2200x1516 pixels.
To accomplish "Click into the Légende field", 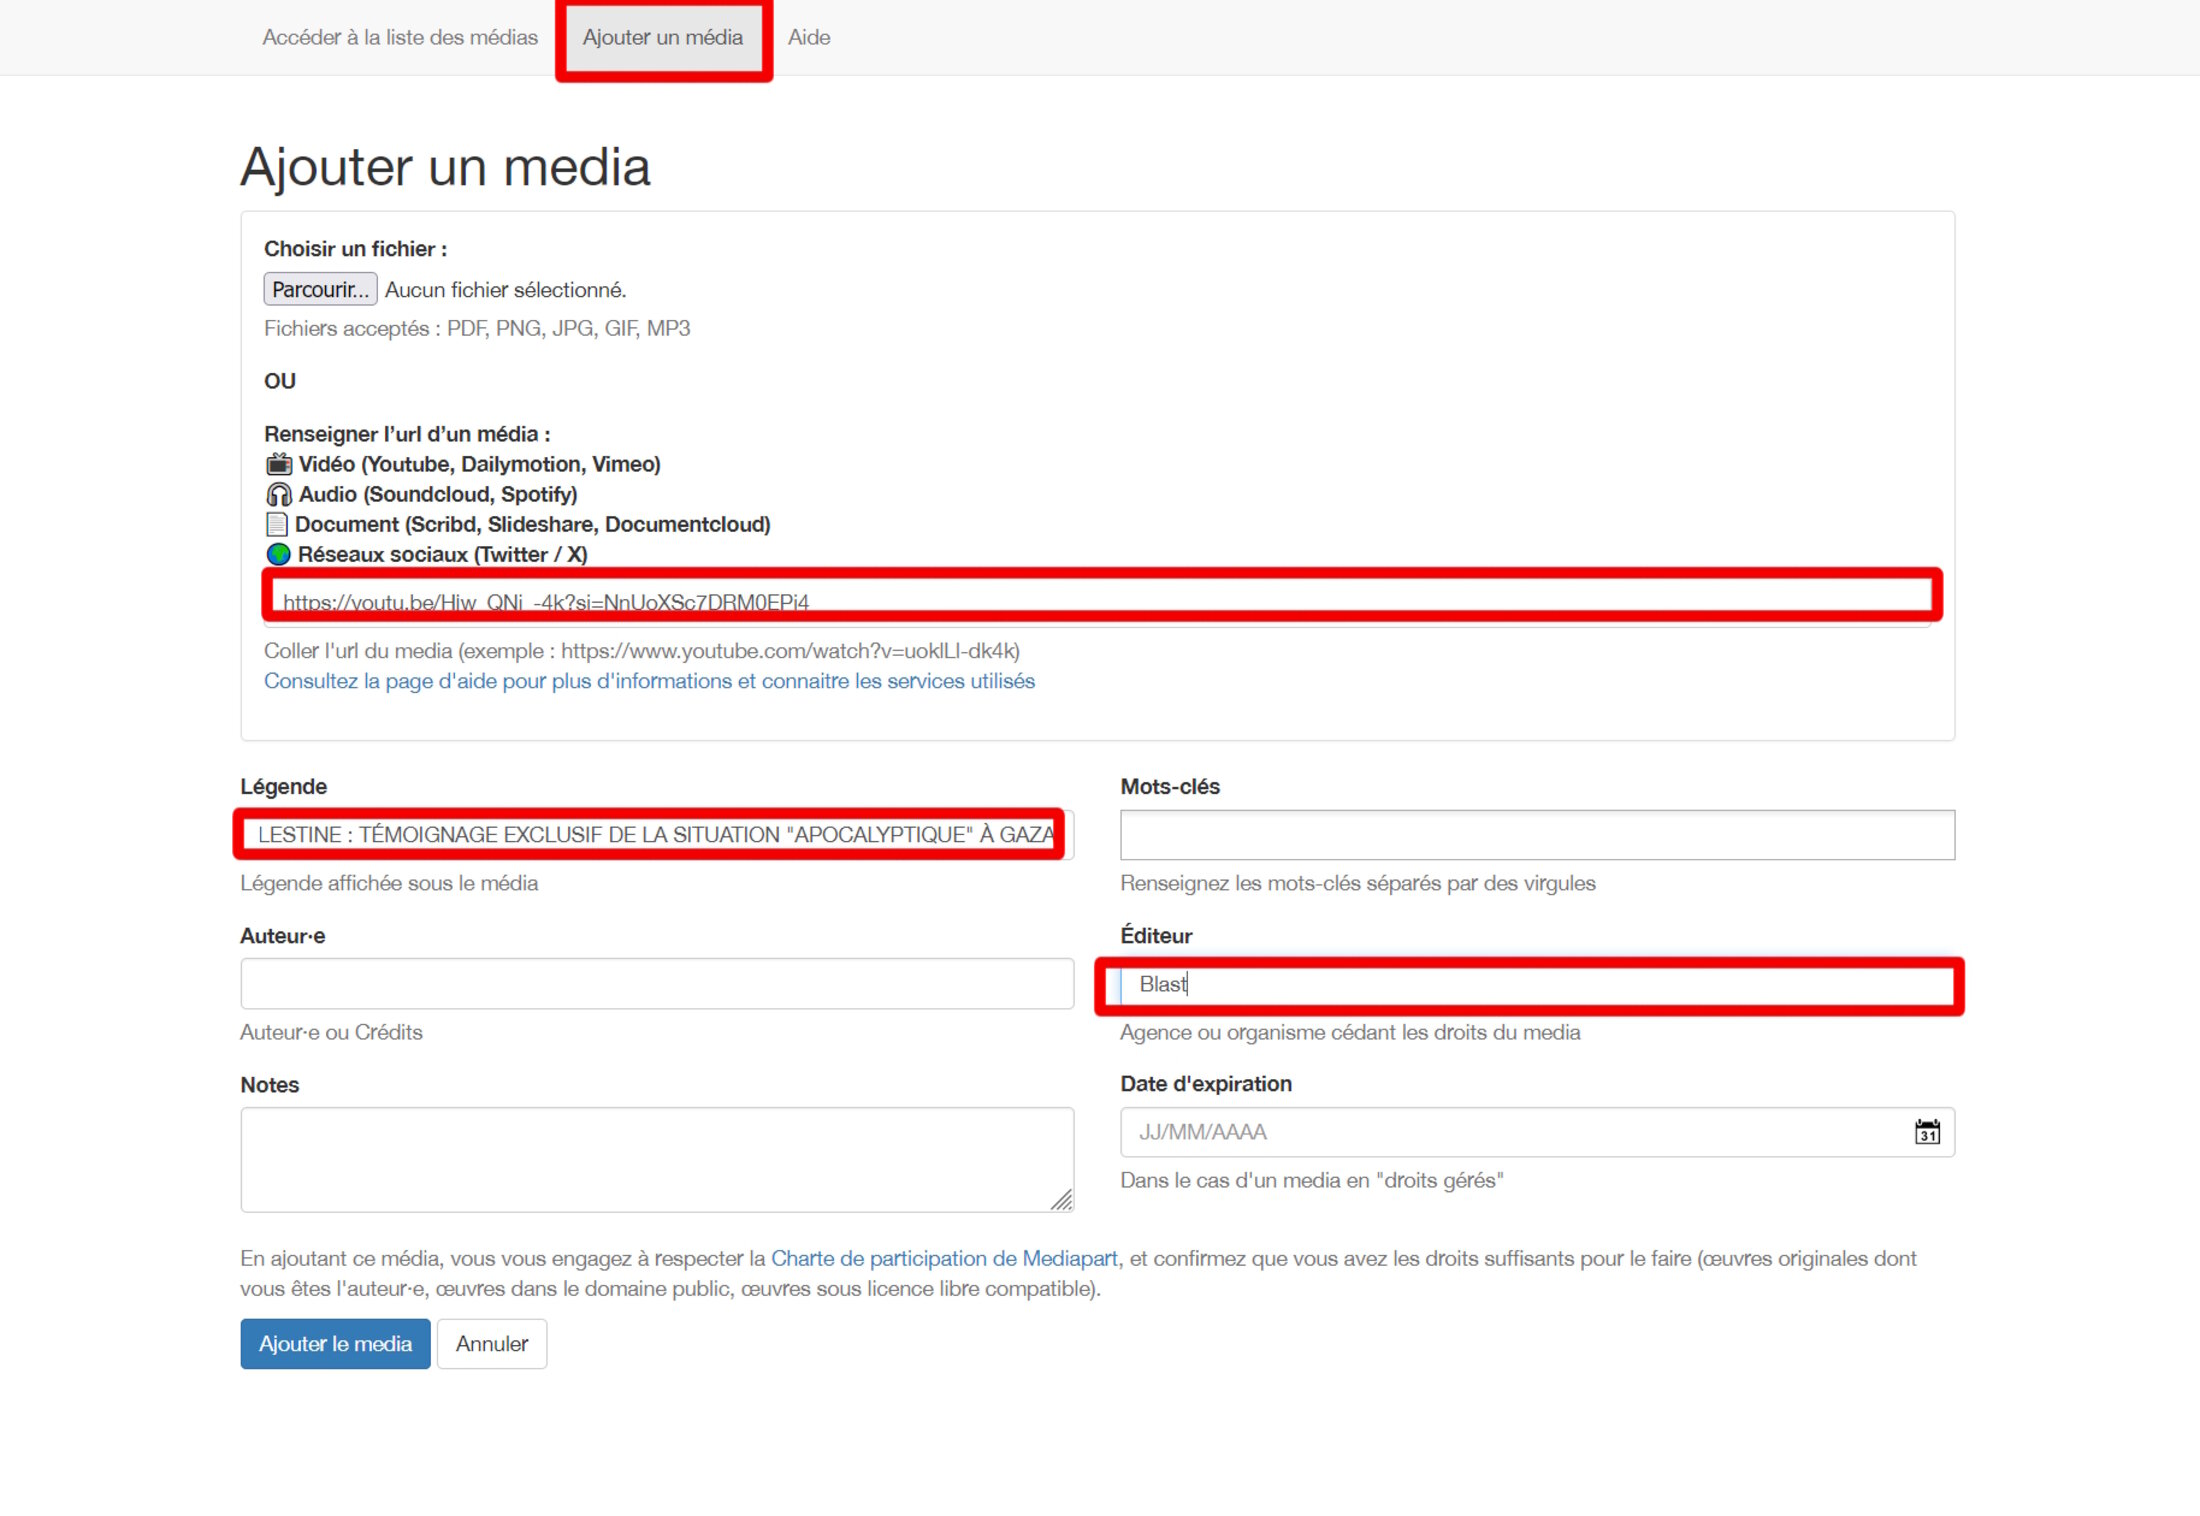I will pyautogui.click(x=657, y=834).
